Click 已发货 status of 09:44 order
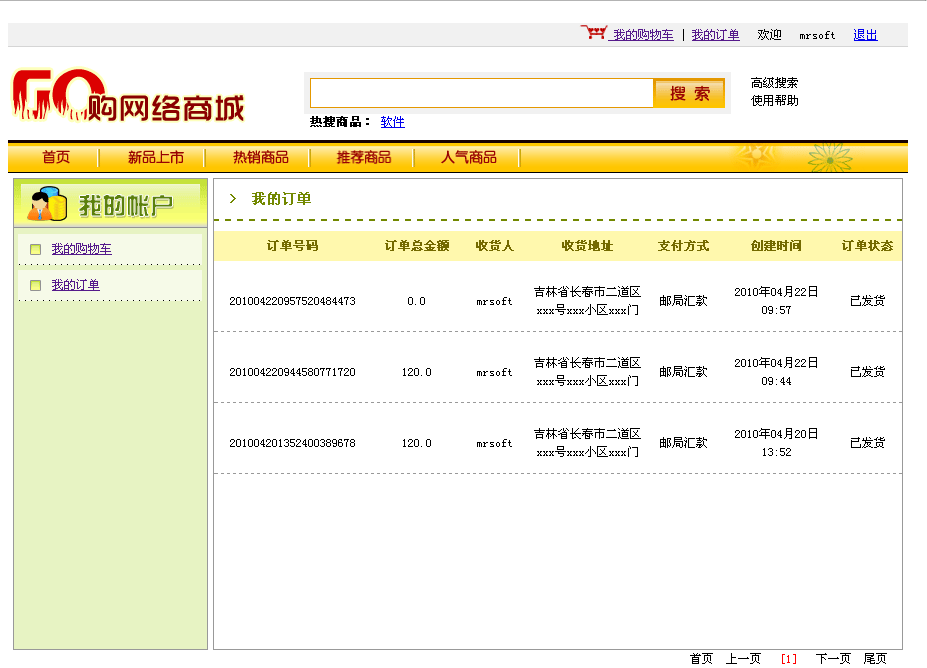927x668 pixels. point(867,372)
